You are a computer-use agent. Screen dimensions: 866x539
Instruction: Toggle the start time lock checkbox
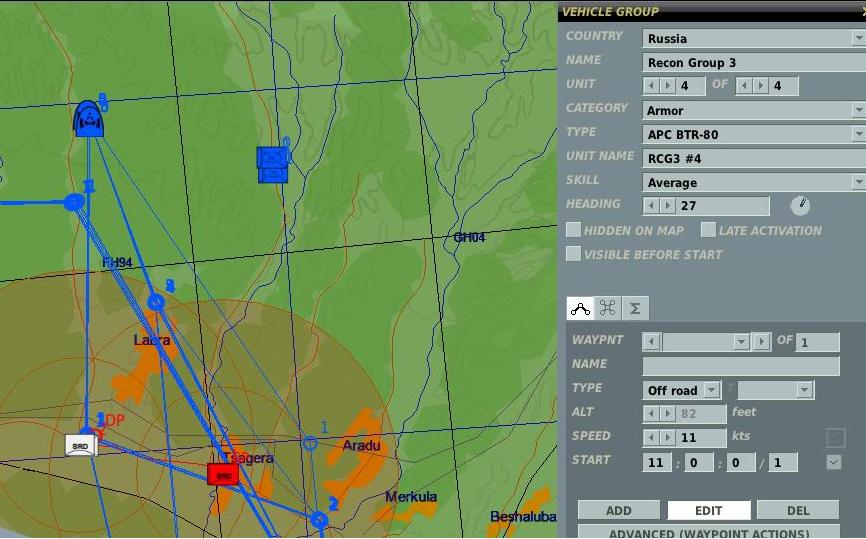[x=834, y=462]
